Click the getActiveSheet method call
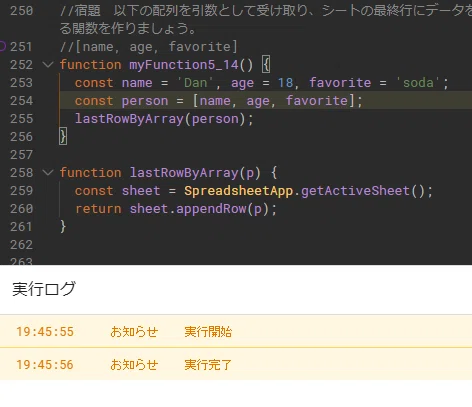This screenshot has height=407, width=472. 356,191
